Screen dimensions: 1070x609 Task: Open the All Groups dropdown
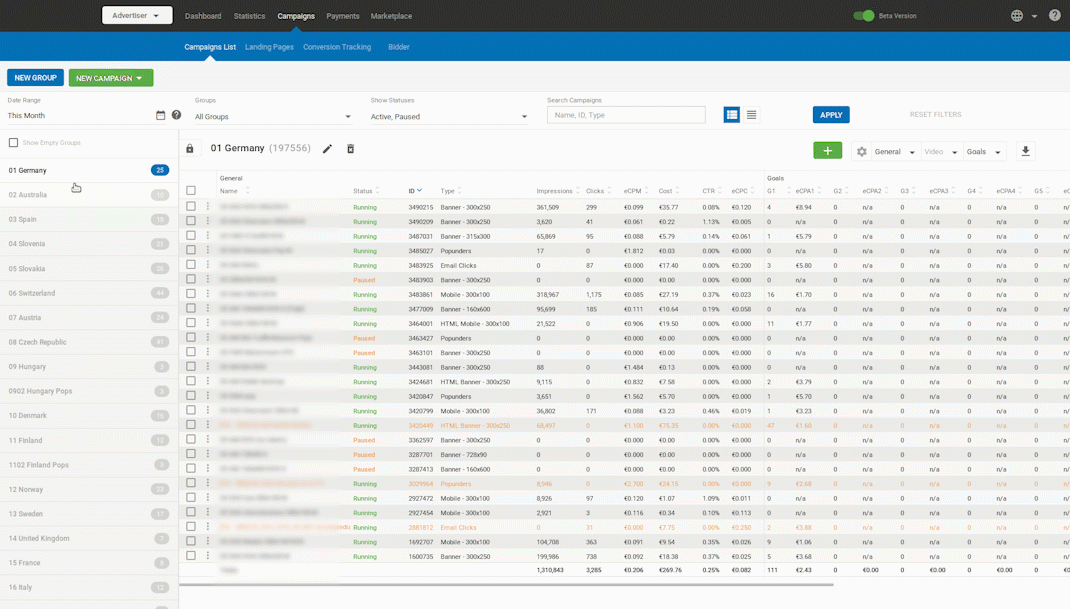point(273,117)
